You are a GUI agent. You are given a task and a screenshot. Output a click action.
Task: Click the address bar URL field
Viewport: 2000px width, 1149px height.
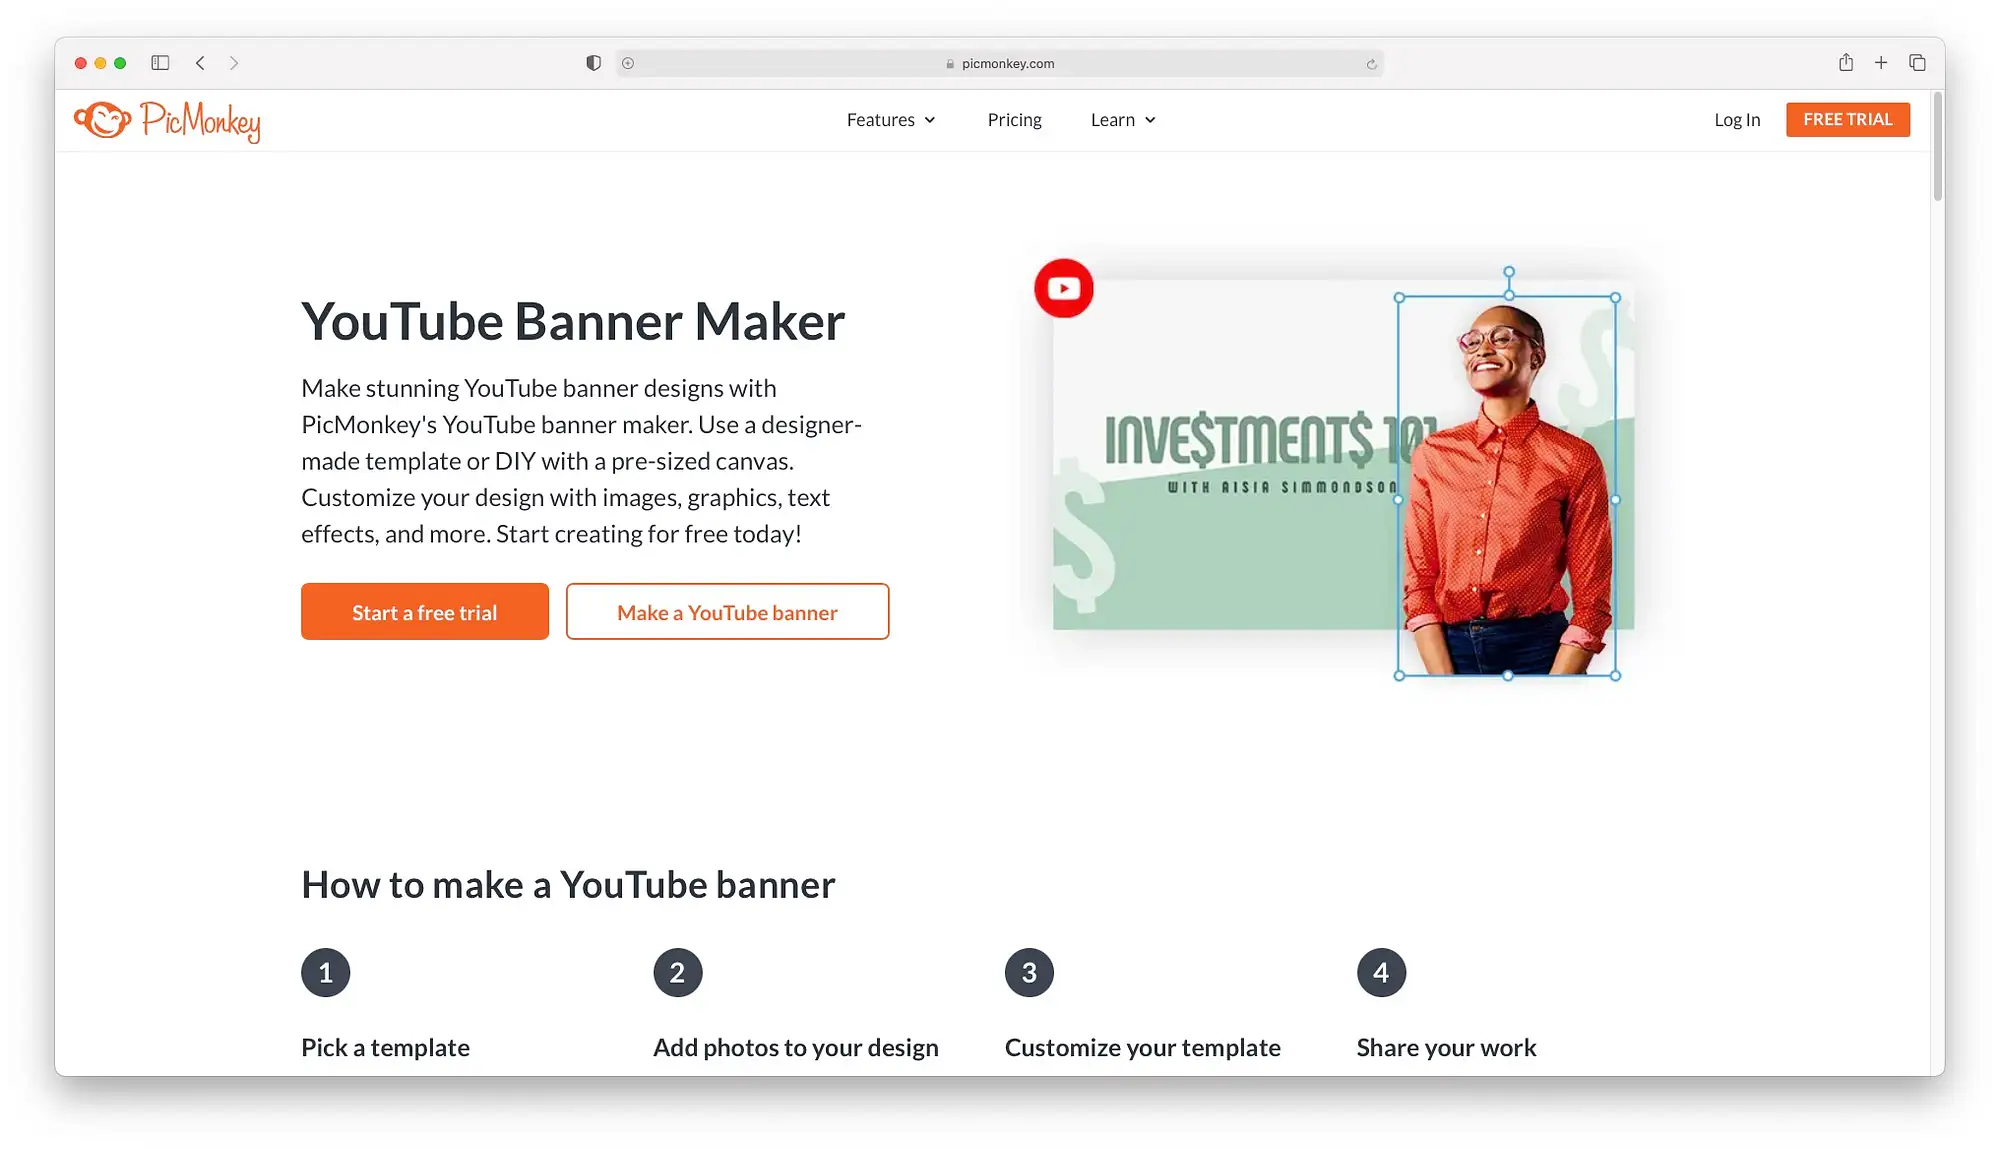[999, 63]
